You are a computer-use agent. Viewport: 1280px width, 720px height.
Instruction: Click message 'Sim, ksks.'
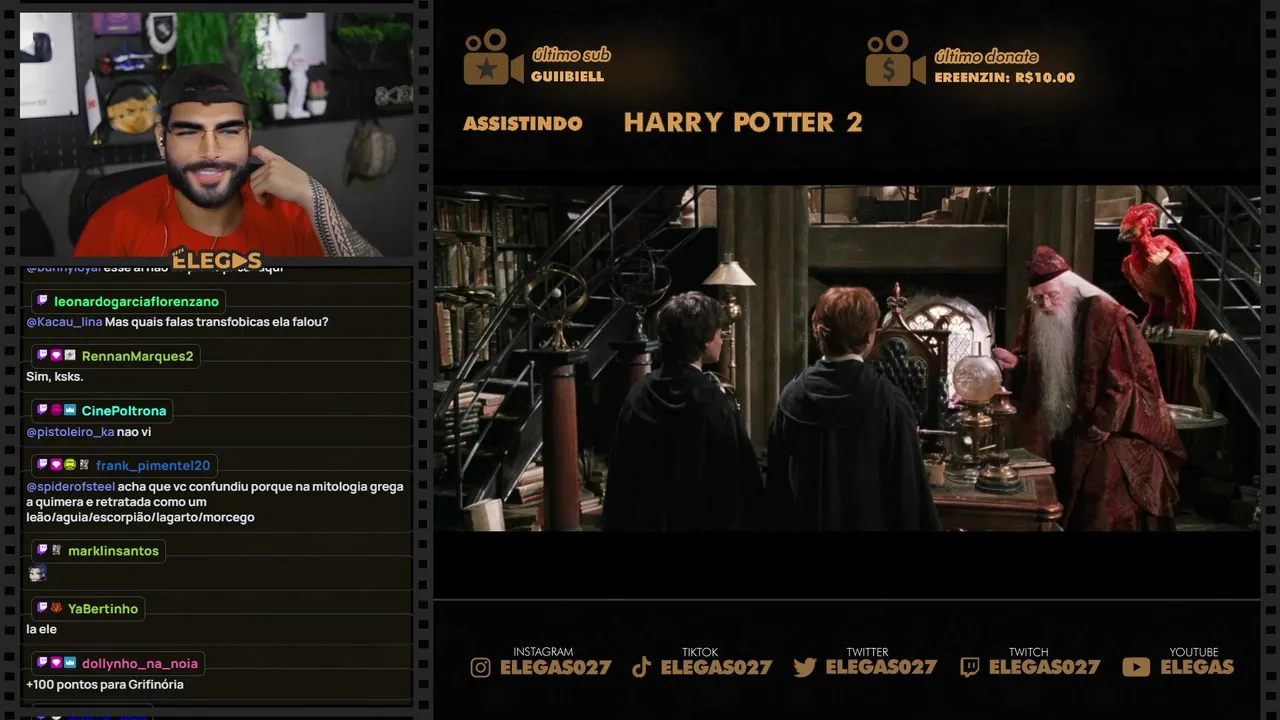pos(55,377)
